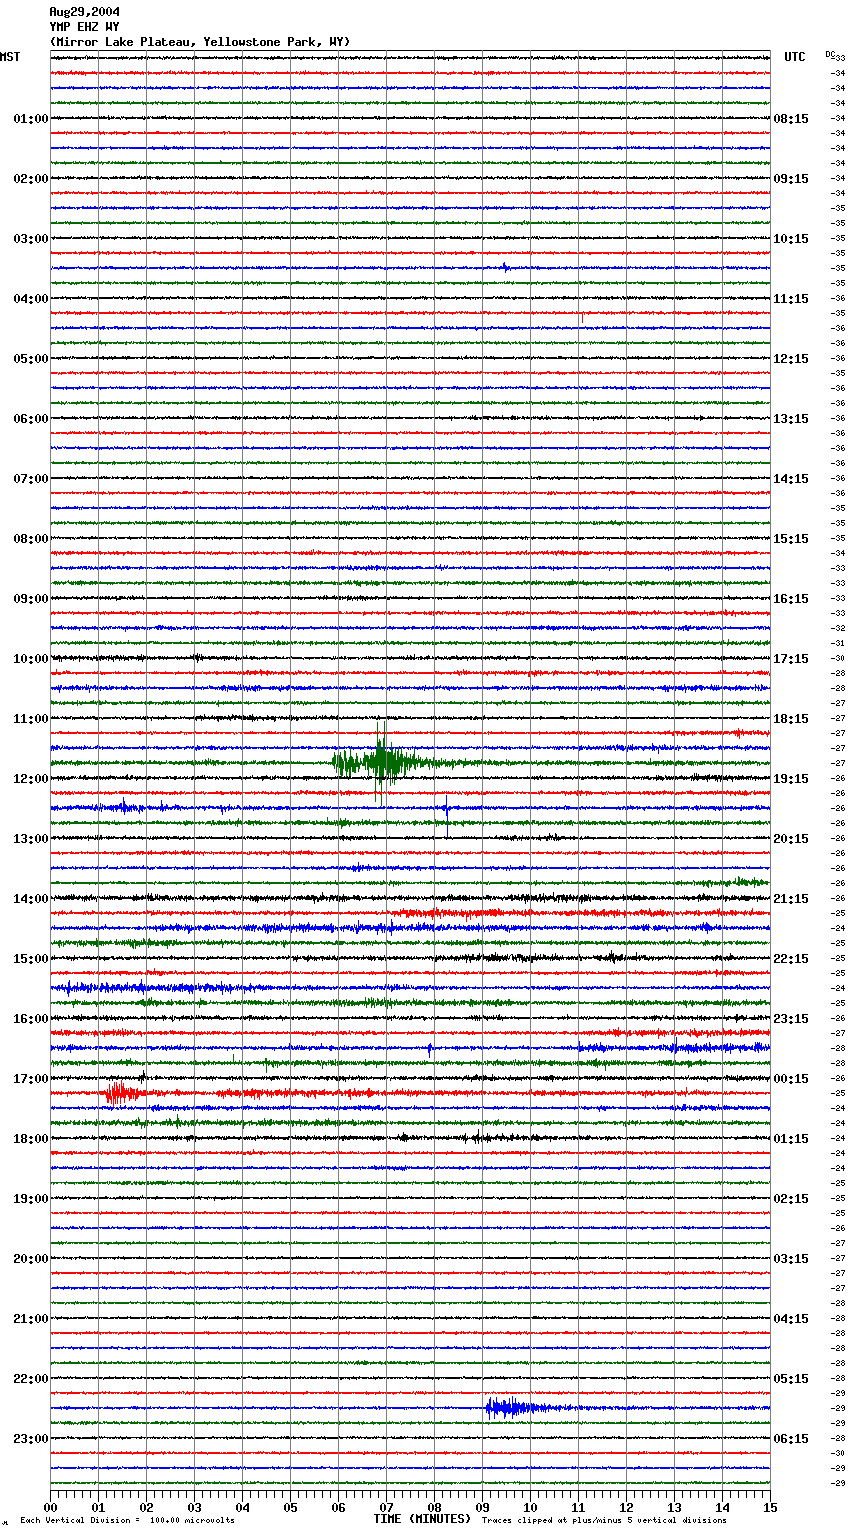
Task: Select the 04:00 MST time label
Action: tap(31, 299)
